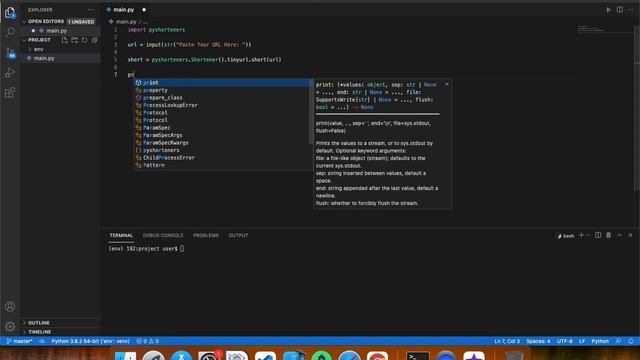Image resolution: width=640 pixels, height=360 pixels.
Task: Maximize the terminal panel size
Action: (620, 235)
